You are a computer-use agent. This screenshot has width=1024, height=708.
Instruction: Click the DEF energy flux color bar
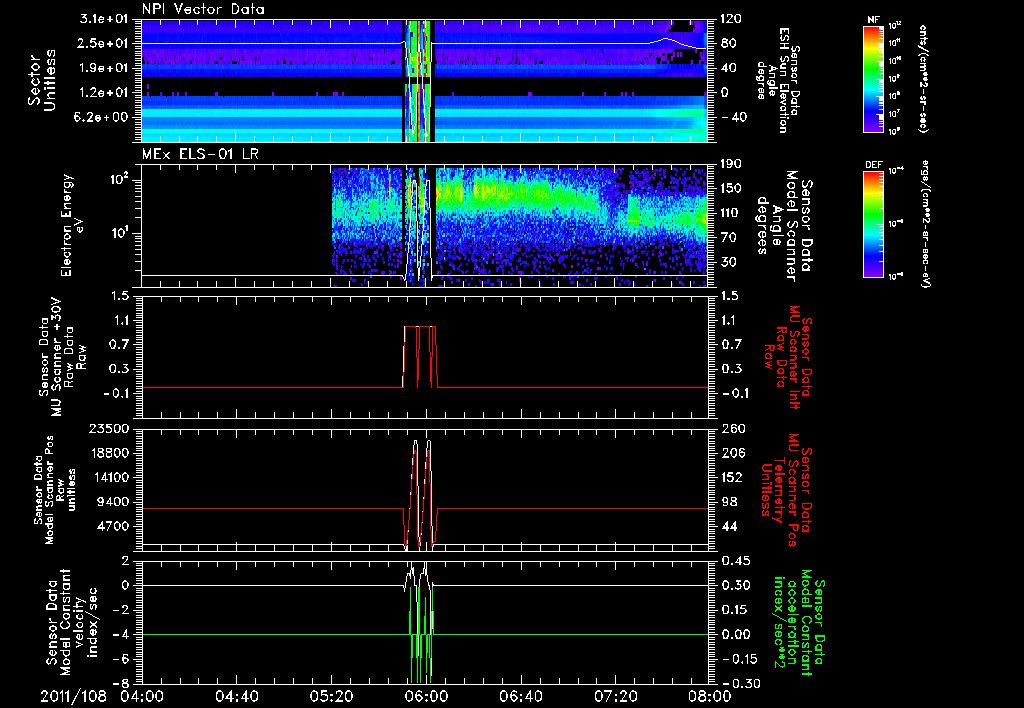tap(874, 224)
